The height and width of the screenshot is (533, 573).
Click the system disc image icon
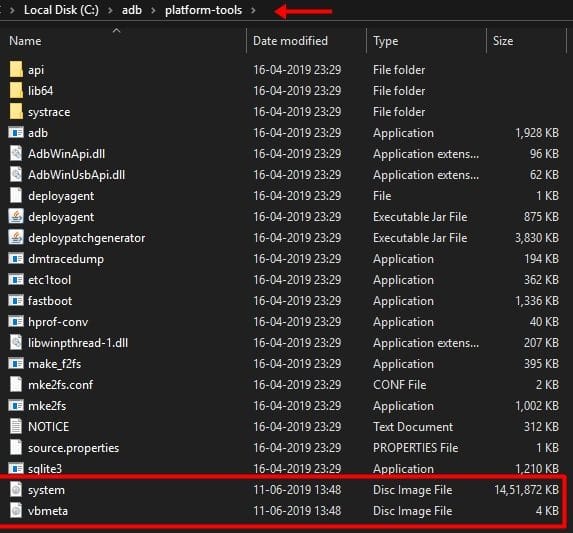[16, 490]
